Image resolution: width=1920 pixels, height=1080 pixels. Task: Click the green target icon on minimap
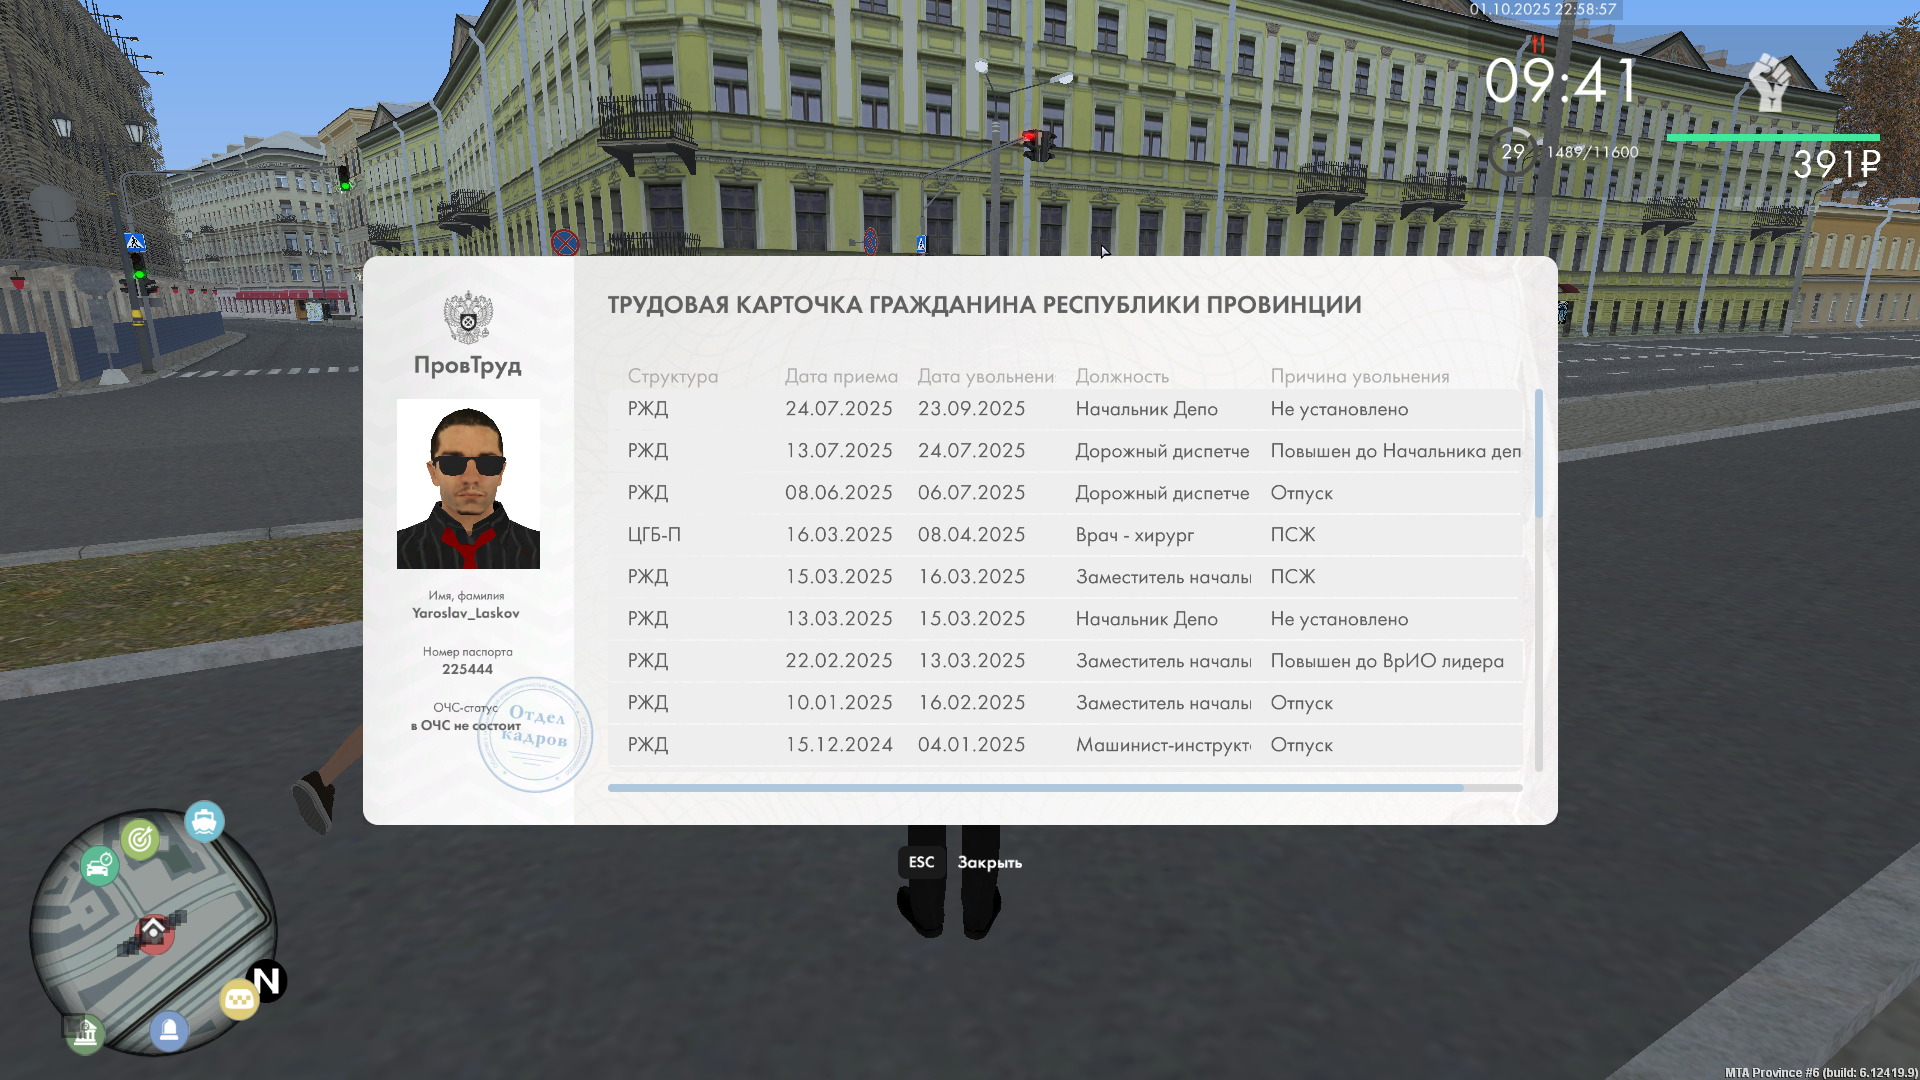click(140, 839)
